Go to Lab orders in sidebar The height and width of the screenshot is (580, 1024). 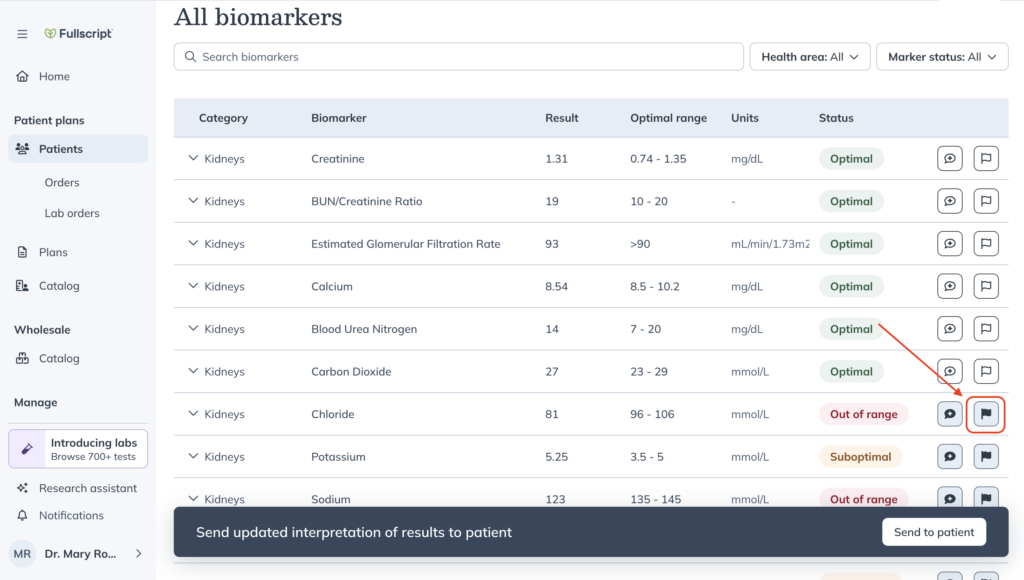click(x=72, y=213)
